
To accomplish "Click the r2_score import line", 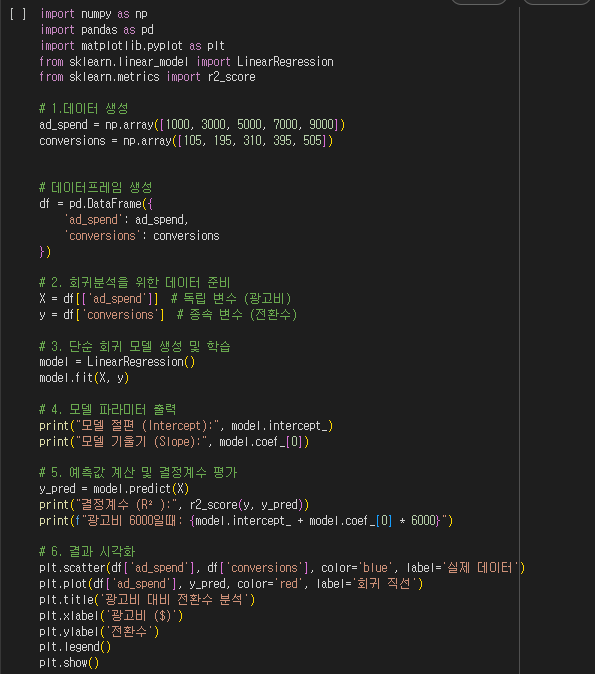I will 147,77.
